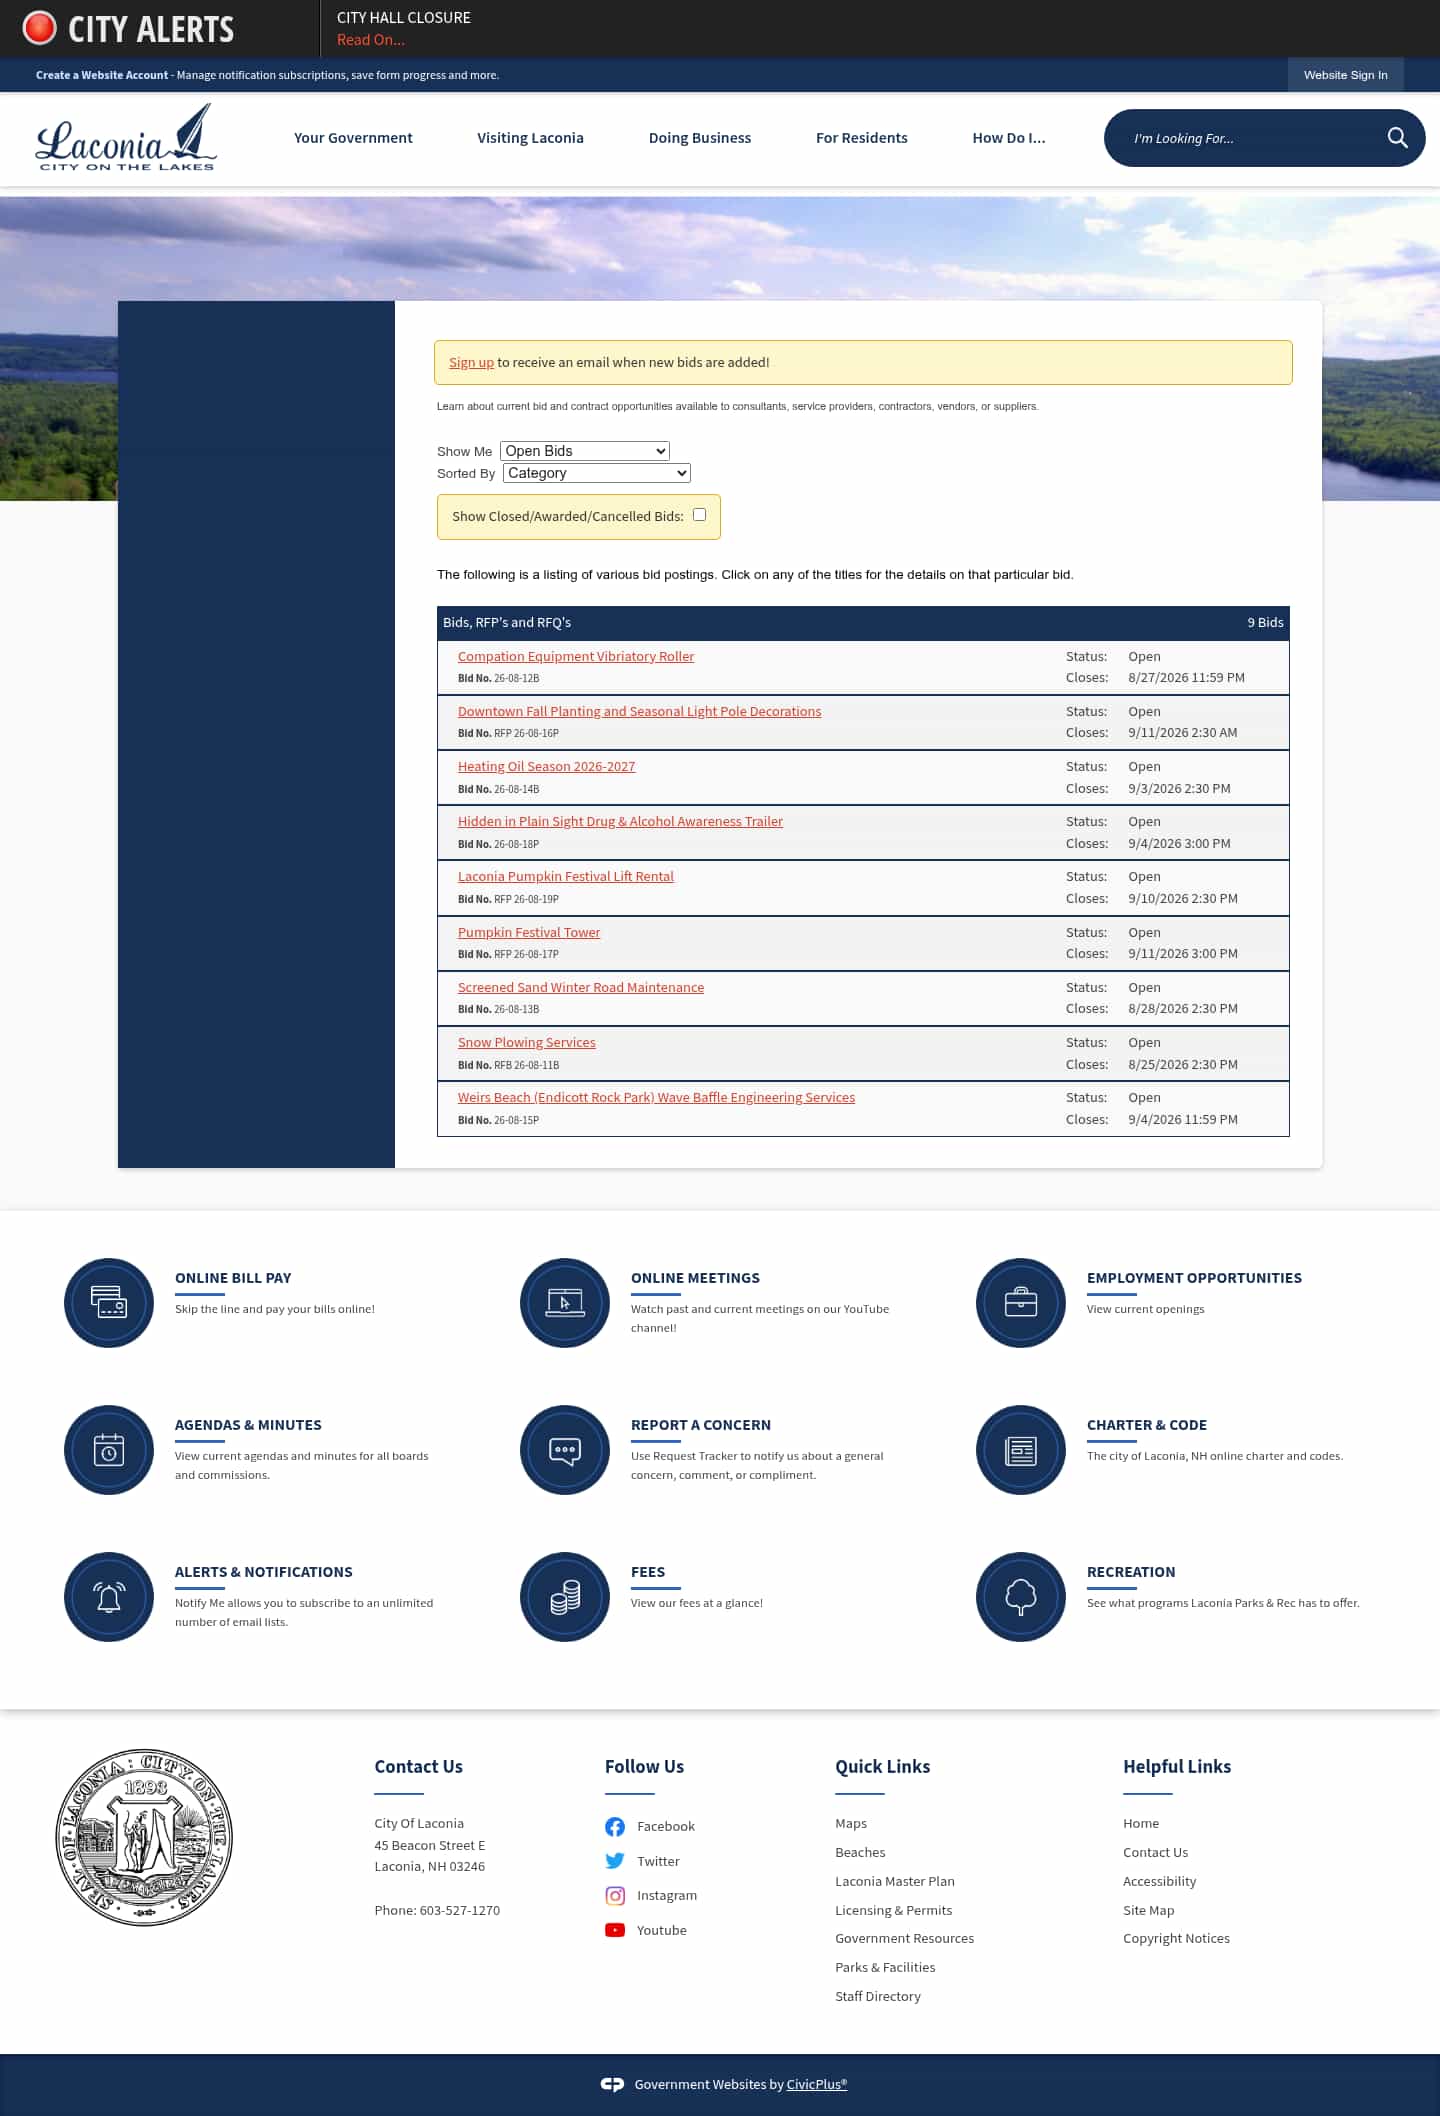Click the Charter & Code heading

click(x=1147, y=1425)
